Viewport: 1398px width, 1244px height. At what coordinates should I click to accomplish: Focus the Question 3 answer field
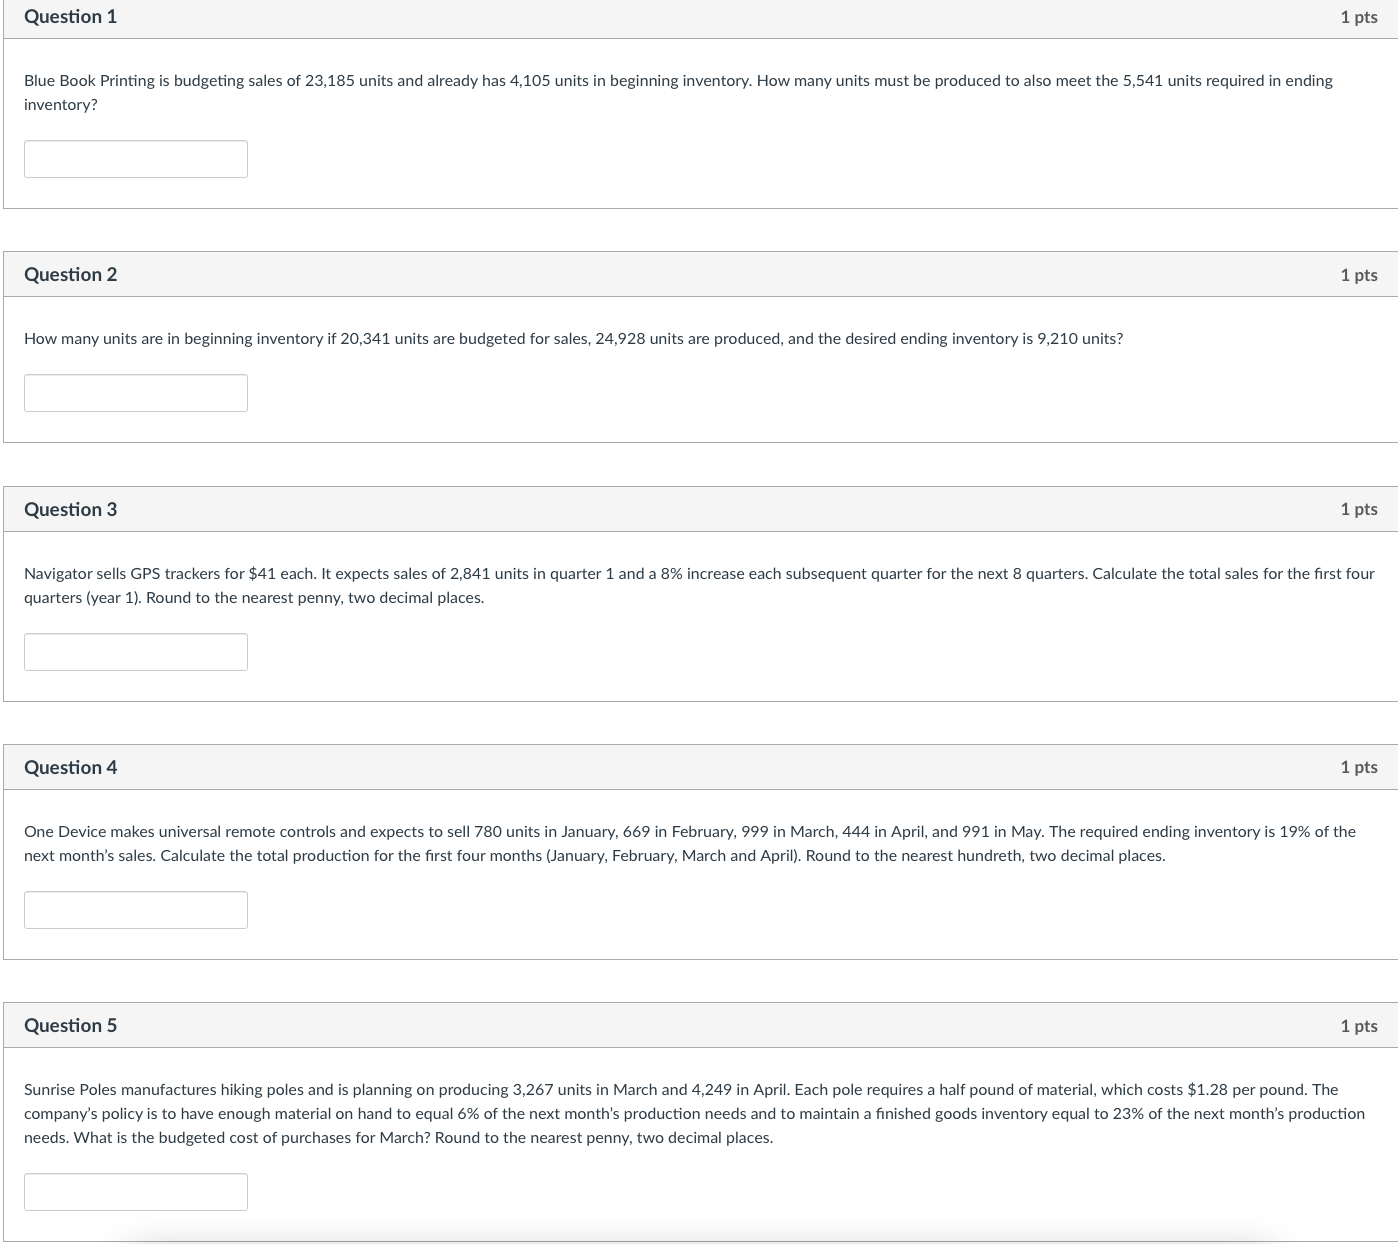point(136,652)
